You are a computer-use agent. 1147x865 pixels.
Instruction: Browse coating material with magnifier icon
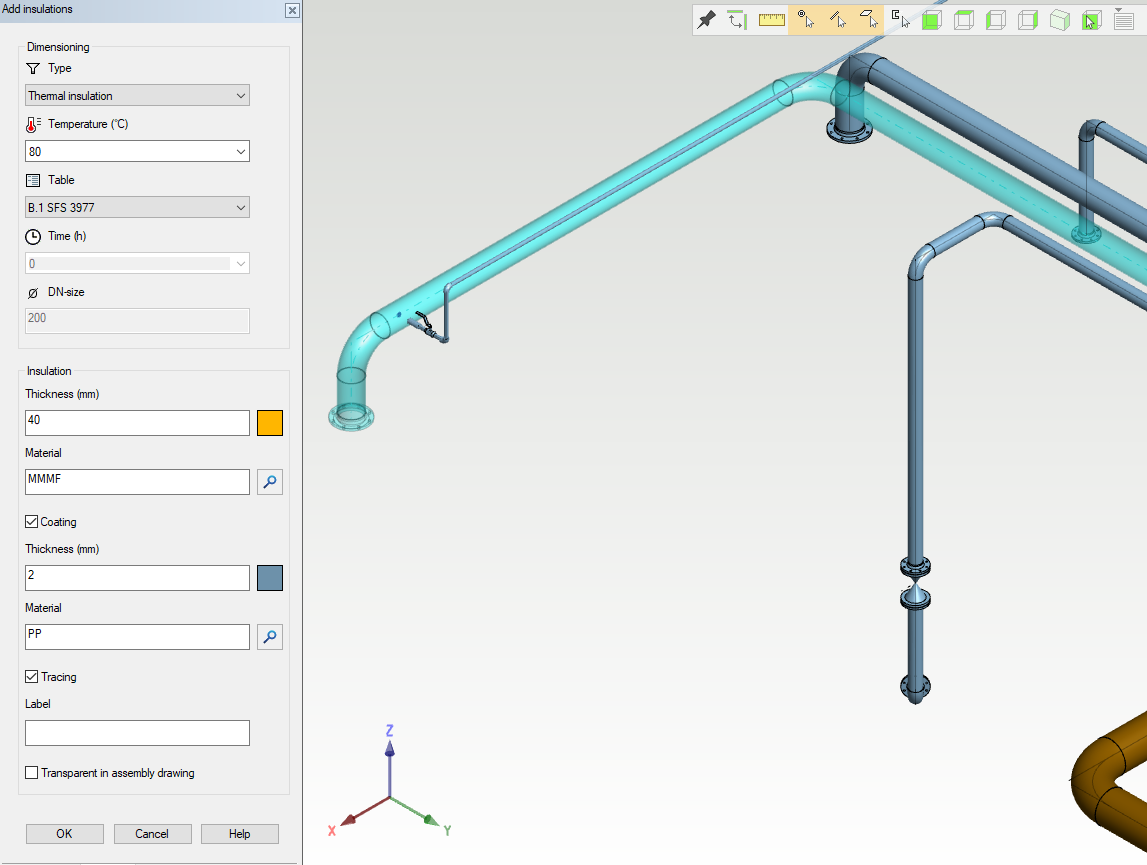[x=270, y=637]
